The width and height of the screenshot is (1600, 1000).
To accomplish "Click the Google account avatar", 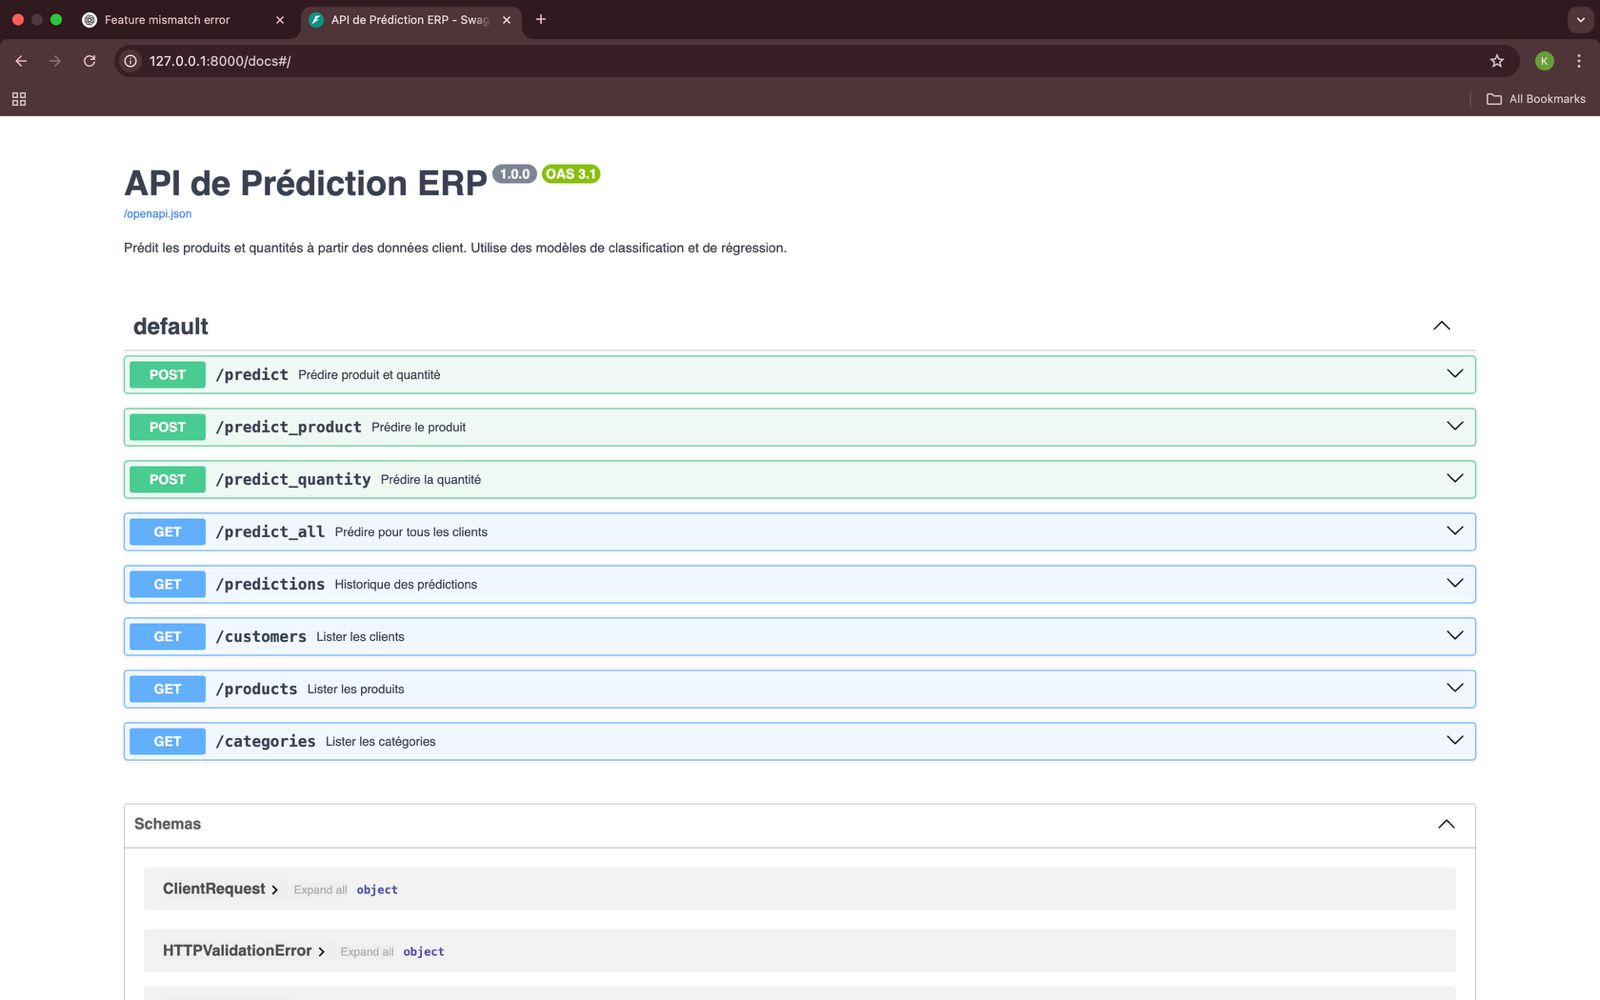I will click(1543, 61).
